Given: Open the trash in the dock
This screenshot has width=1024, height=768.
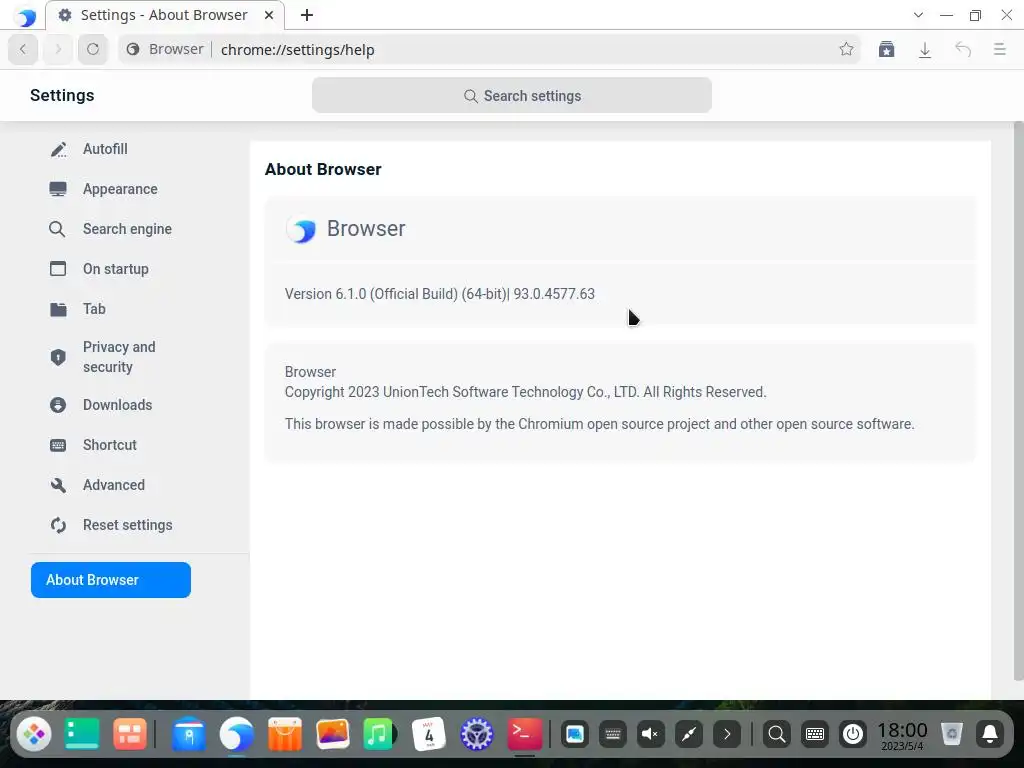Looking at the screenshot, I should click(952, 734).
